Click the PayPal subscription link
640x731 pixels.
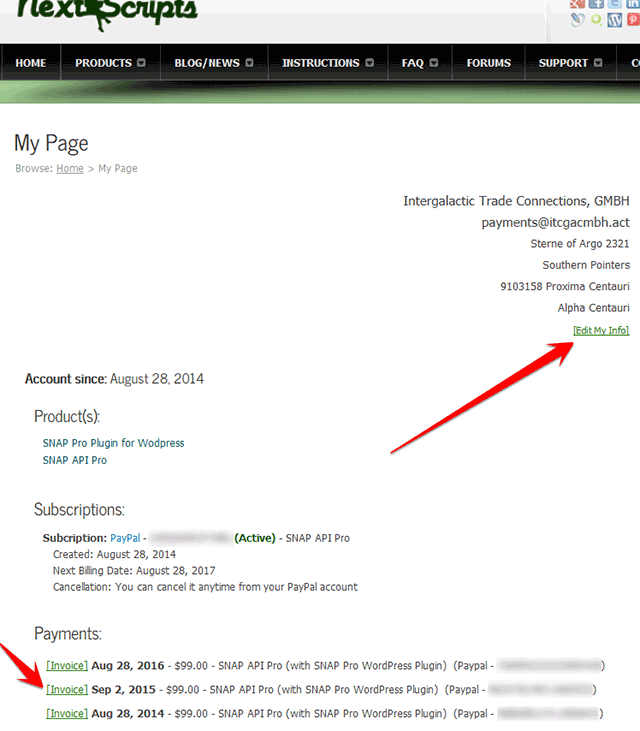pos(125,538)
